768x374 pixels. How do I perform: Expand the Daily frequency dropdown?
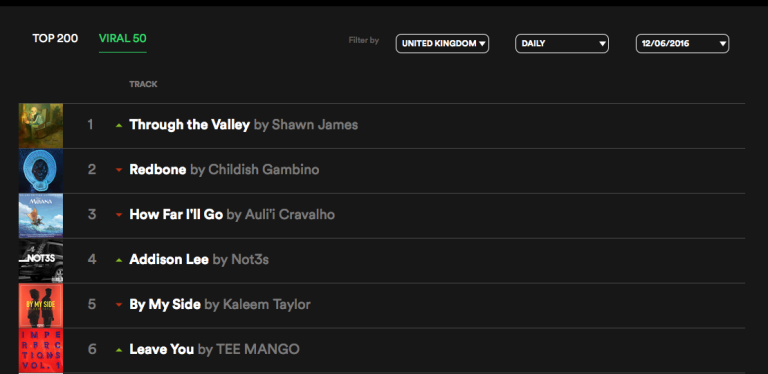pyautogui.click(x=562, y=44)
